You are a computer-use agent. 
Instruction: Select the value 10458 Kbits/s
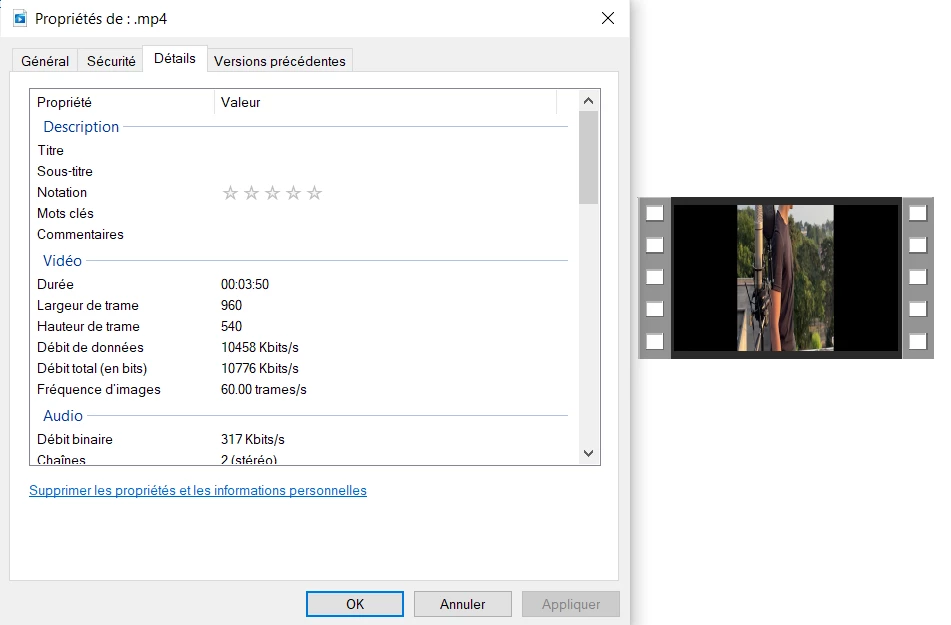point(260,348)
